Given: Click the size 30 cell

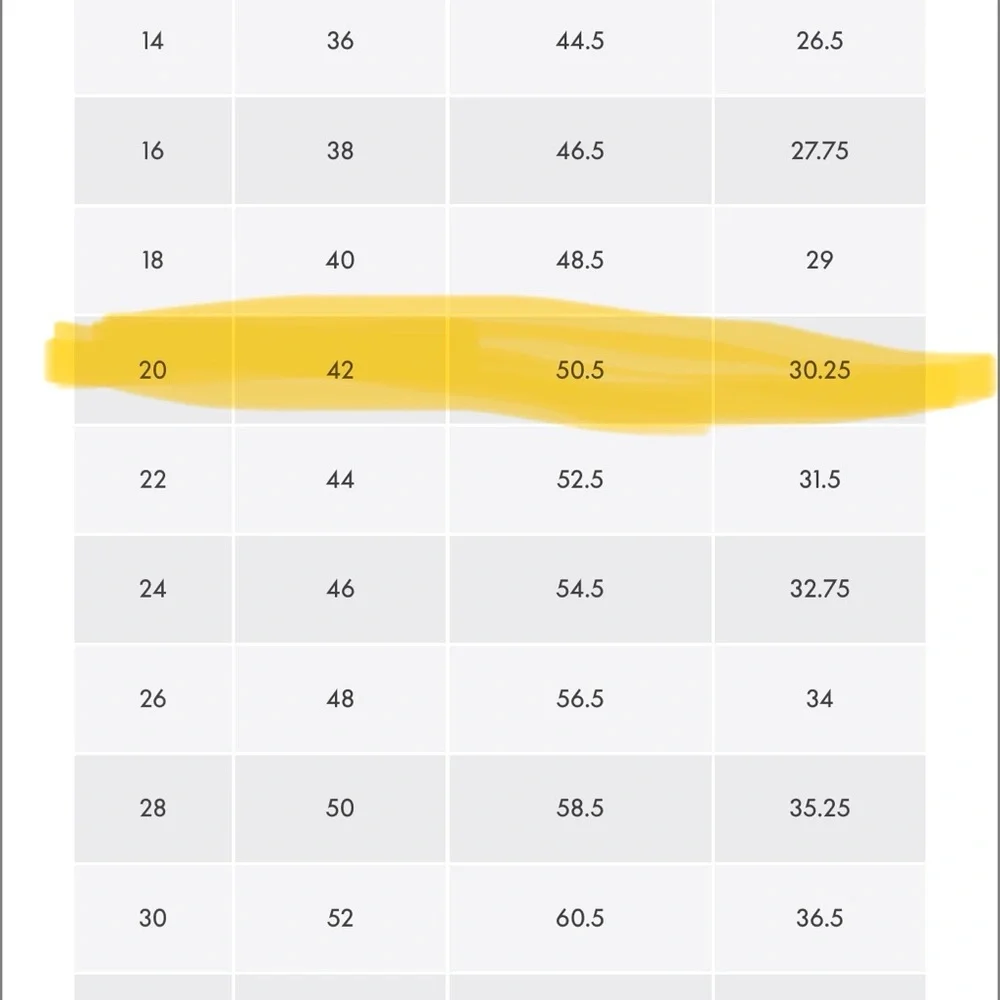Looking at the screenshot, I should (x=153, y=918).
